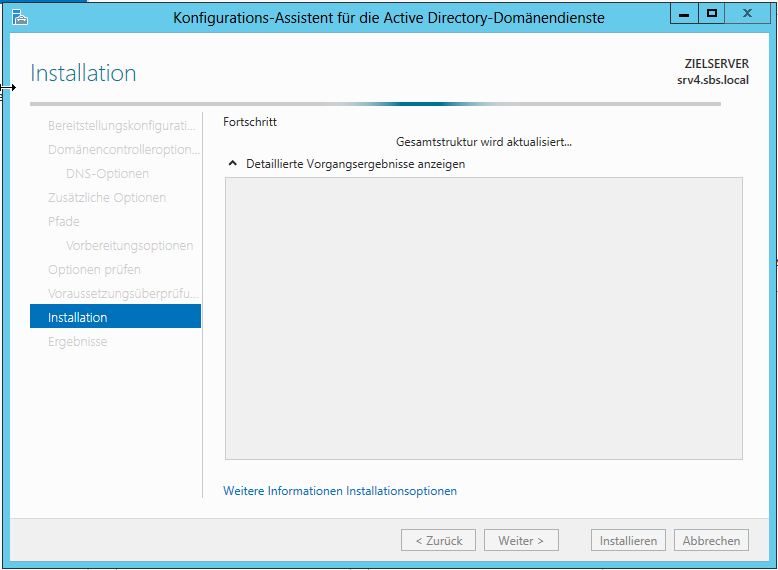Go back with the Zurück button
This screenshot has height=570, width=778.
[x=438, y=540]
